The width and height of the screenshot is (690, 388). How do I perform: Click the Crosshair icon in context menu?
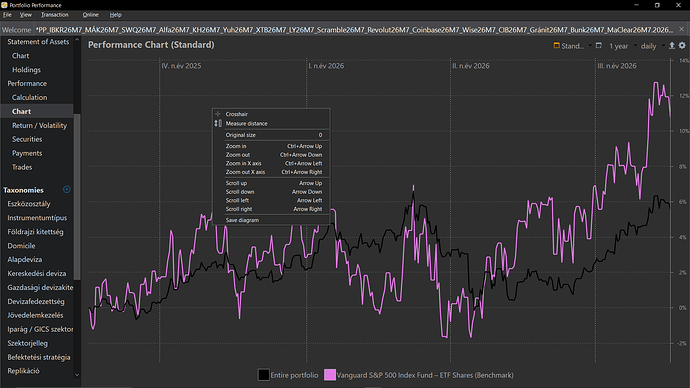click(217, 114)
